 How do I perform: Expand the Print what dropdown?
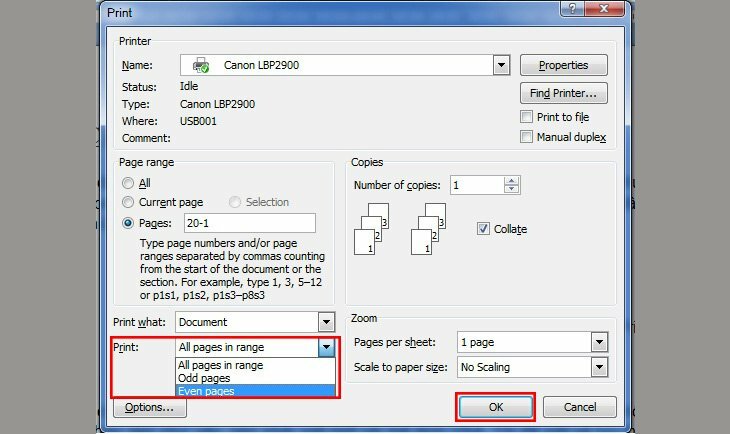325,322
